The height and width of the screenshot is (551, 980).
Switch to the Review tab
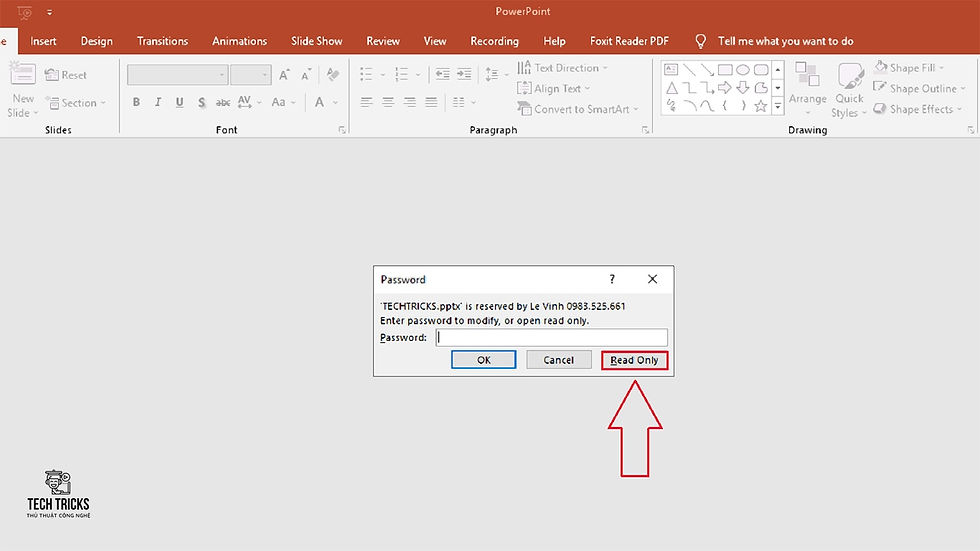(383, 41)
